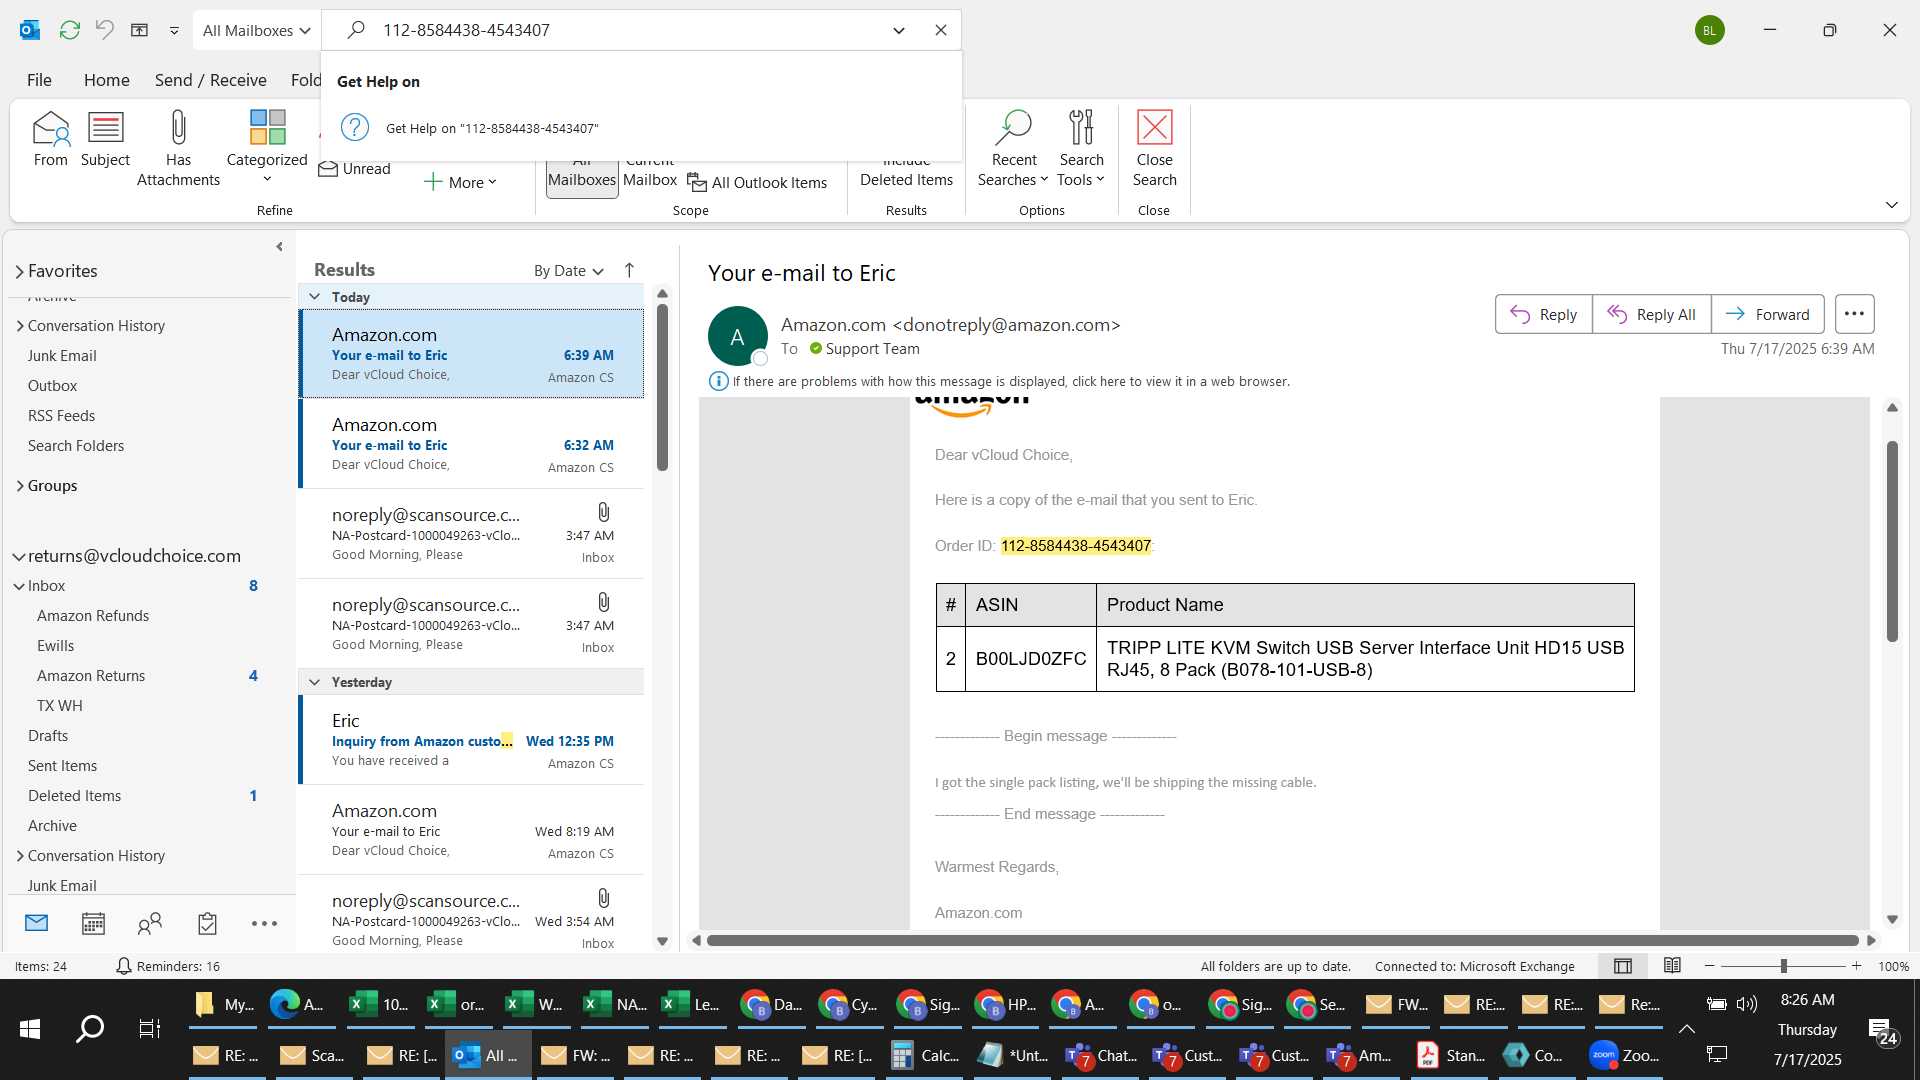Switch to Calendar view icon
Viewport: 1920px width, 1080px height.
click(93, 923)
